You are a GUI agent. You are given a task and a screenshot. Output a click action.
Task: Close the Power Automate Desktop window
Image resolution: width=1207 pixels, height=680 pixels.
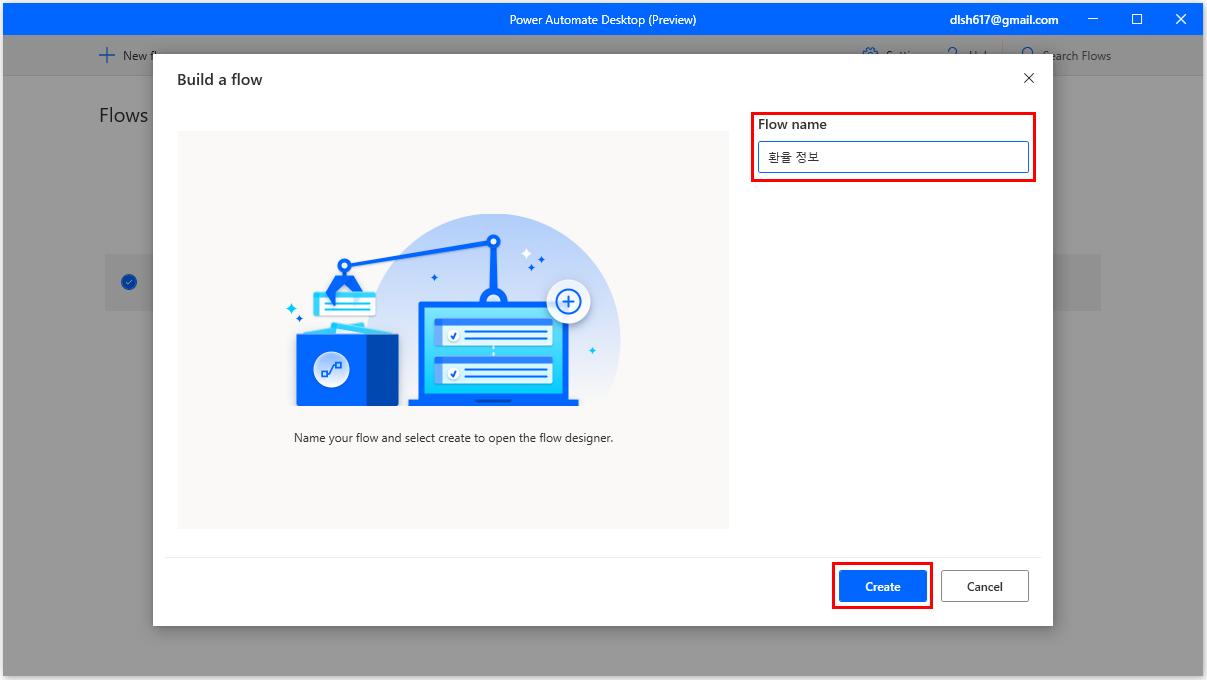click(x=1181, y=19)
